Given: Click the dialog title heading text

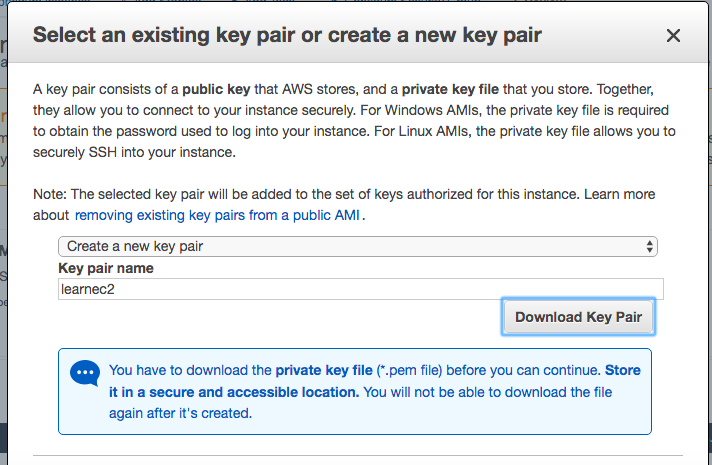Looking at the screenshot, I should pyautogui.click(x=288, y=36).
